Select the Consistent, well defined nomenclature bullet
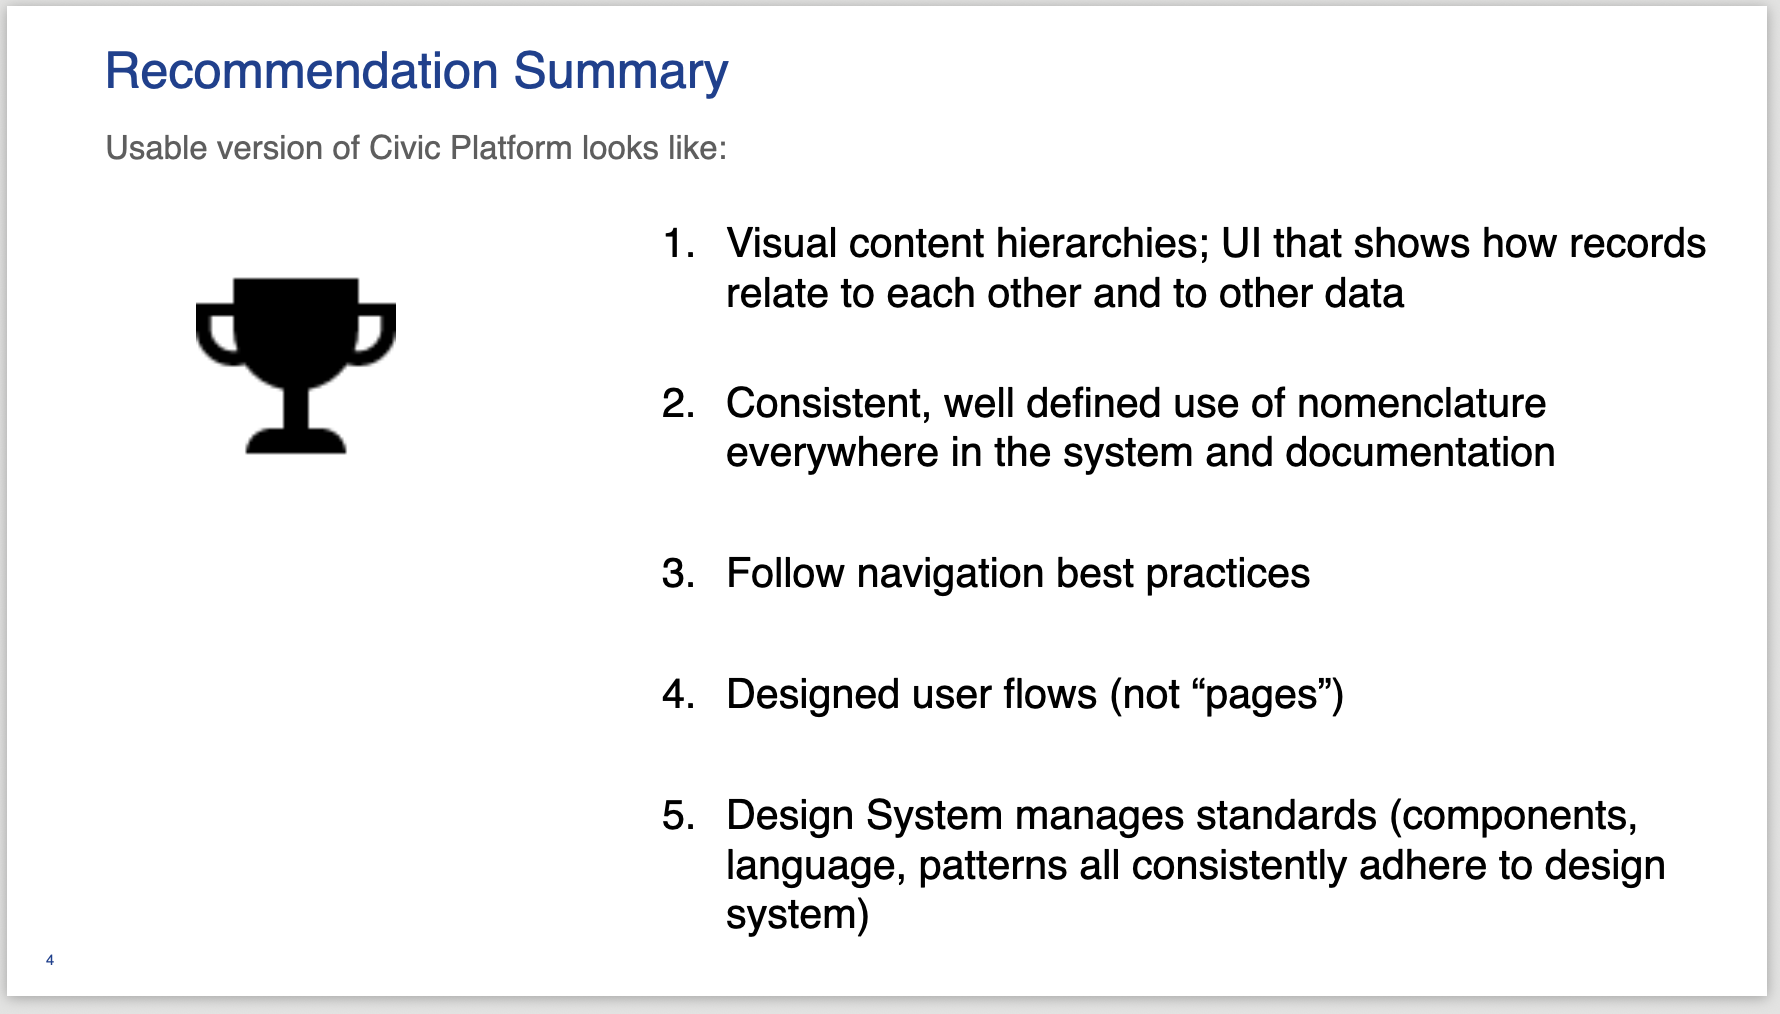The image size is (1780, 1014). click(1135, 404)
